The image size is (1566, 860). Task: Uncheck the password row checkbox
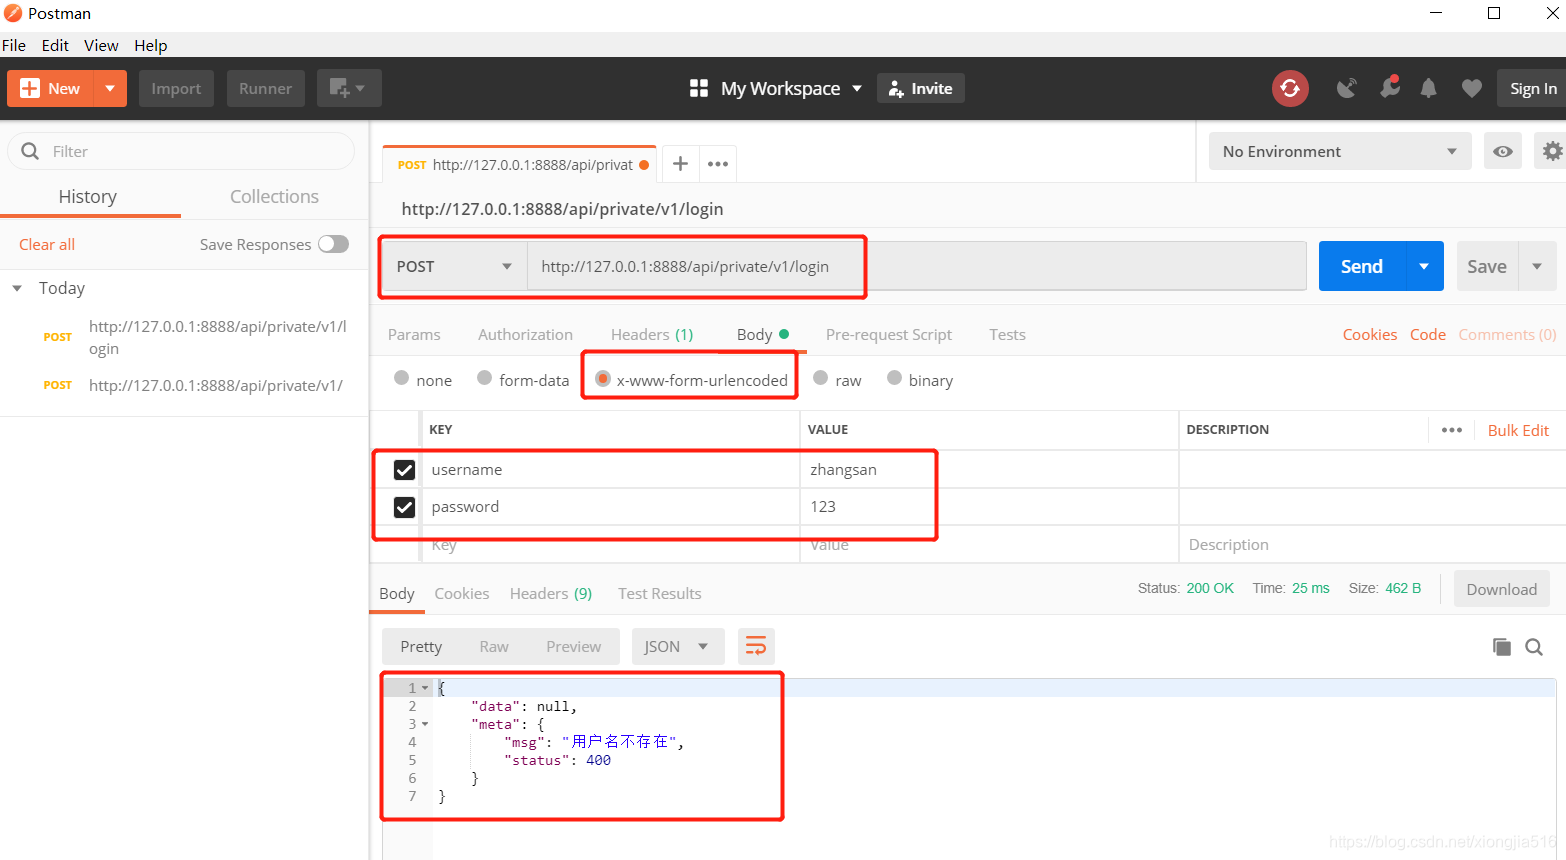[404, 507]
